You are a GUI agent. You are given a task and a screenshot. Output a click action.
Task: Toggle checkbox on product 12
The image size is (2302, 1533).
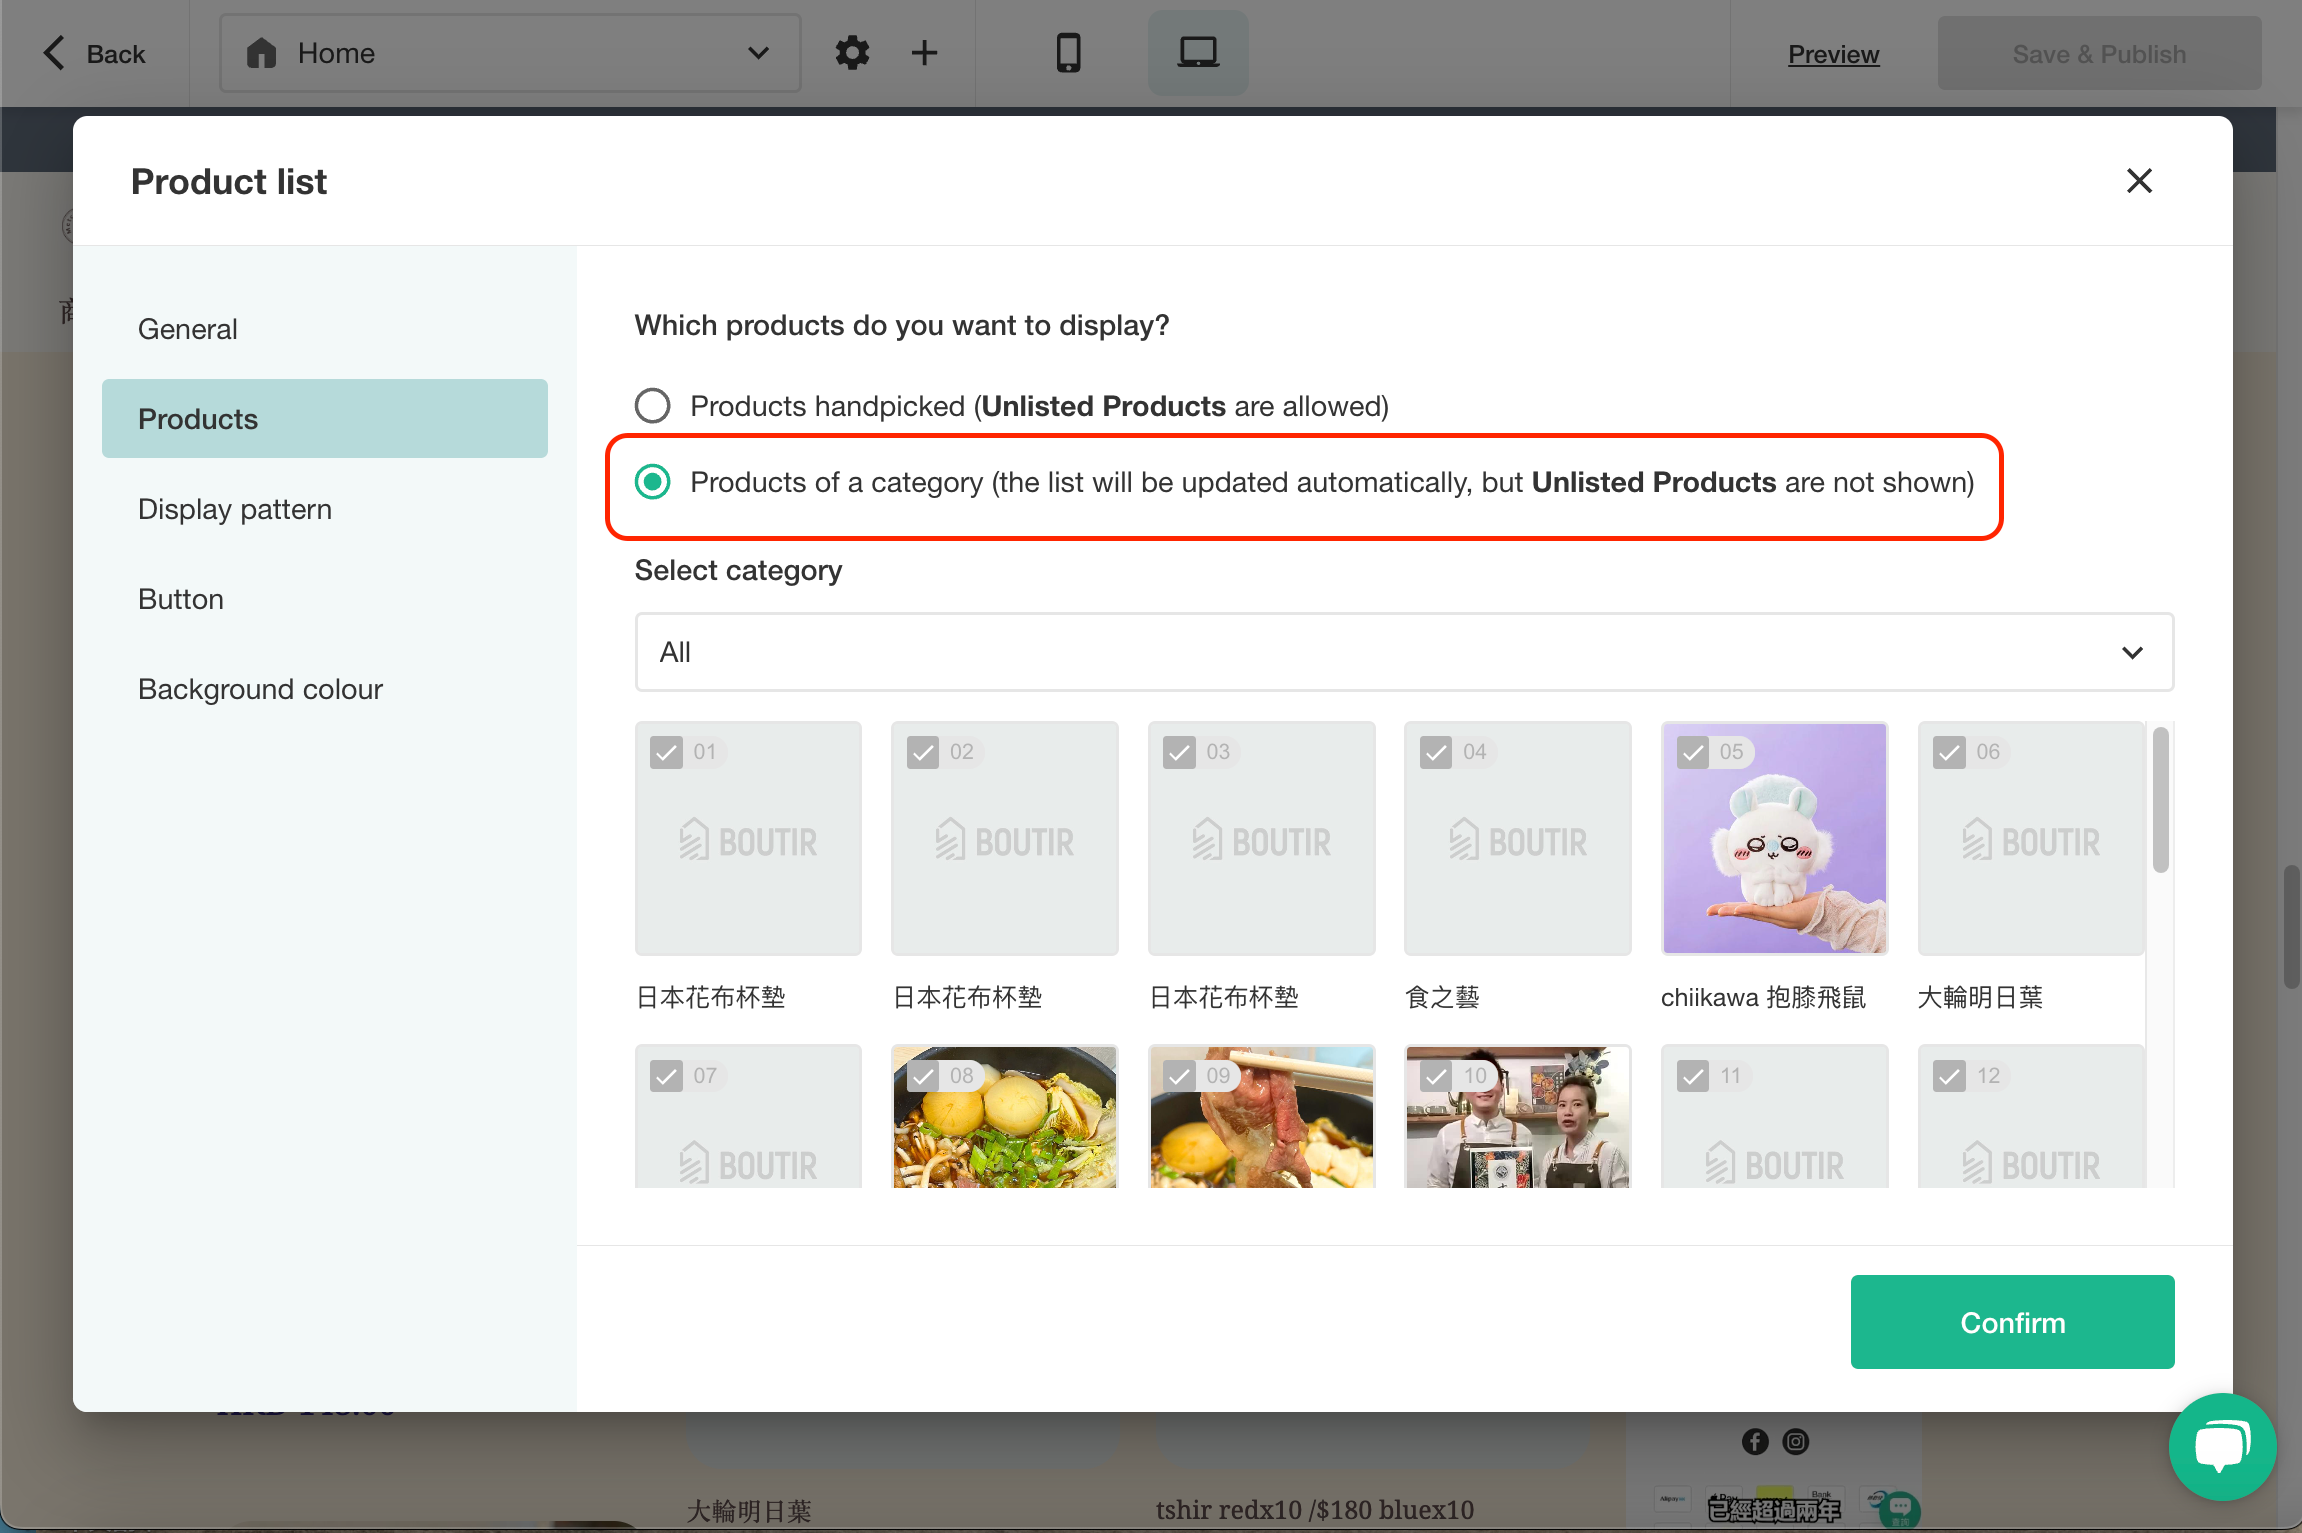[x=1949, y=1076]
